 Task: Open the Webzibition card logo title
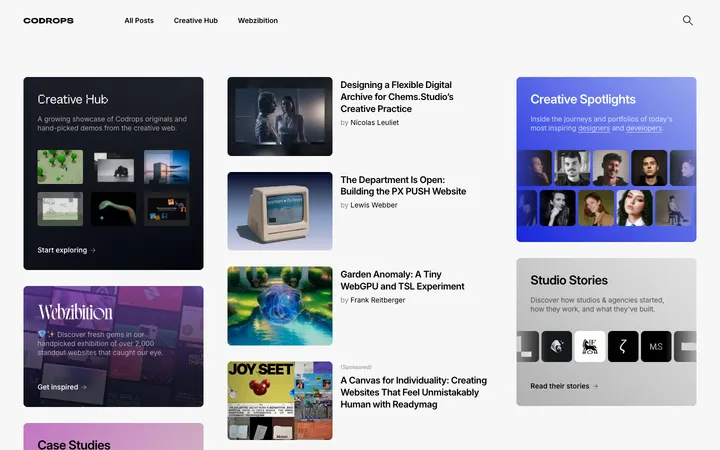click(75, 312)
